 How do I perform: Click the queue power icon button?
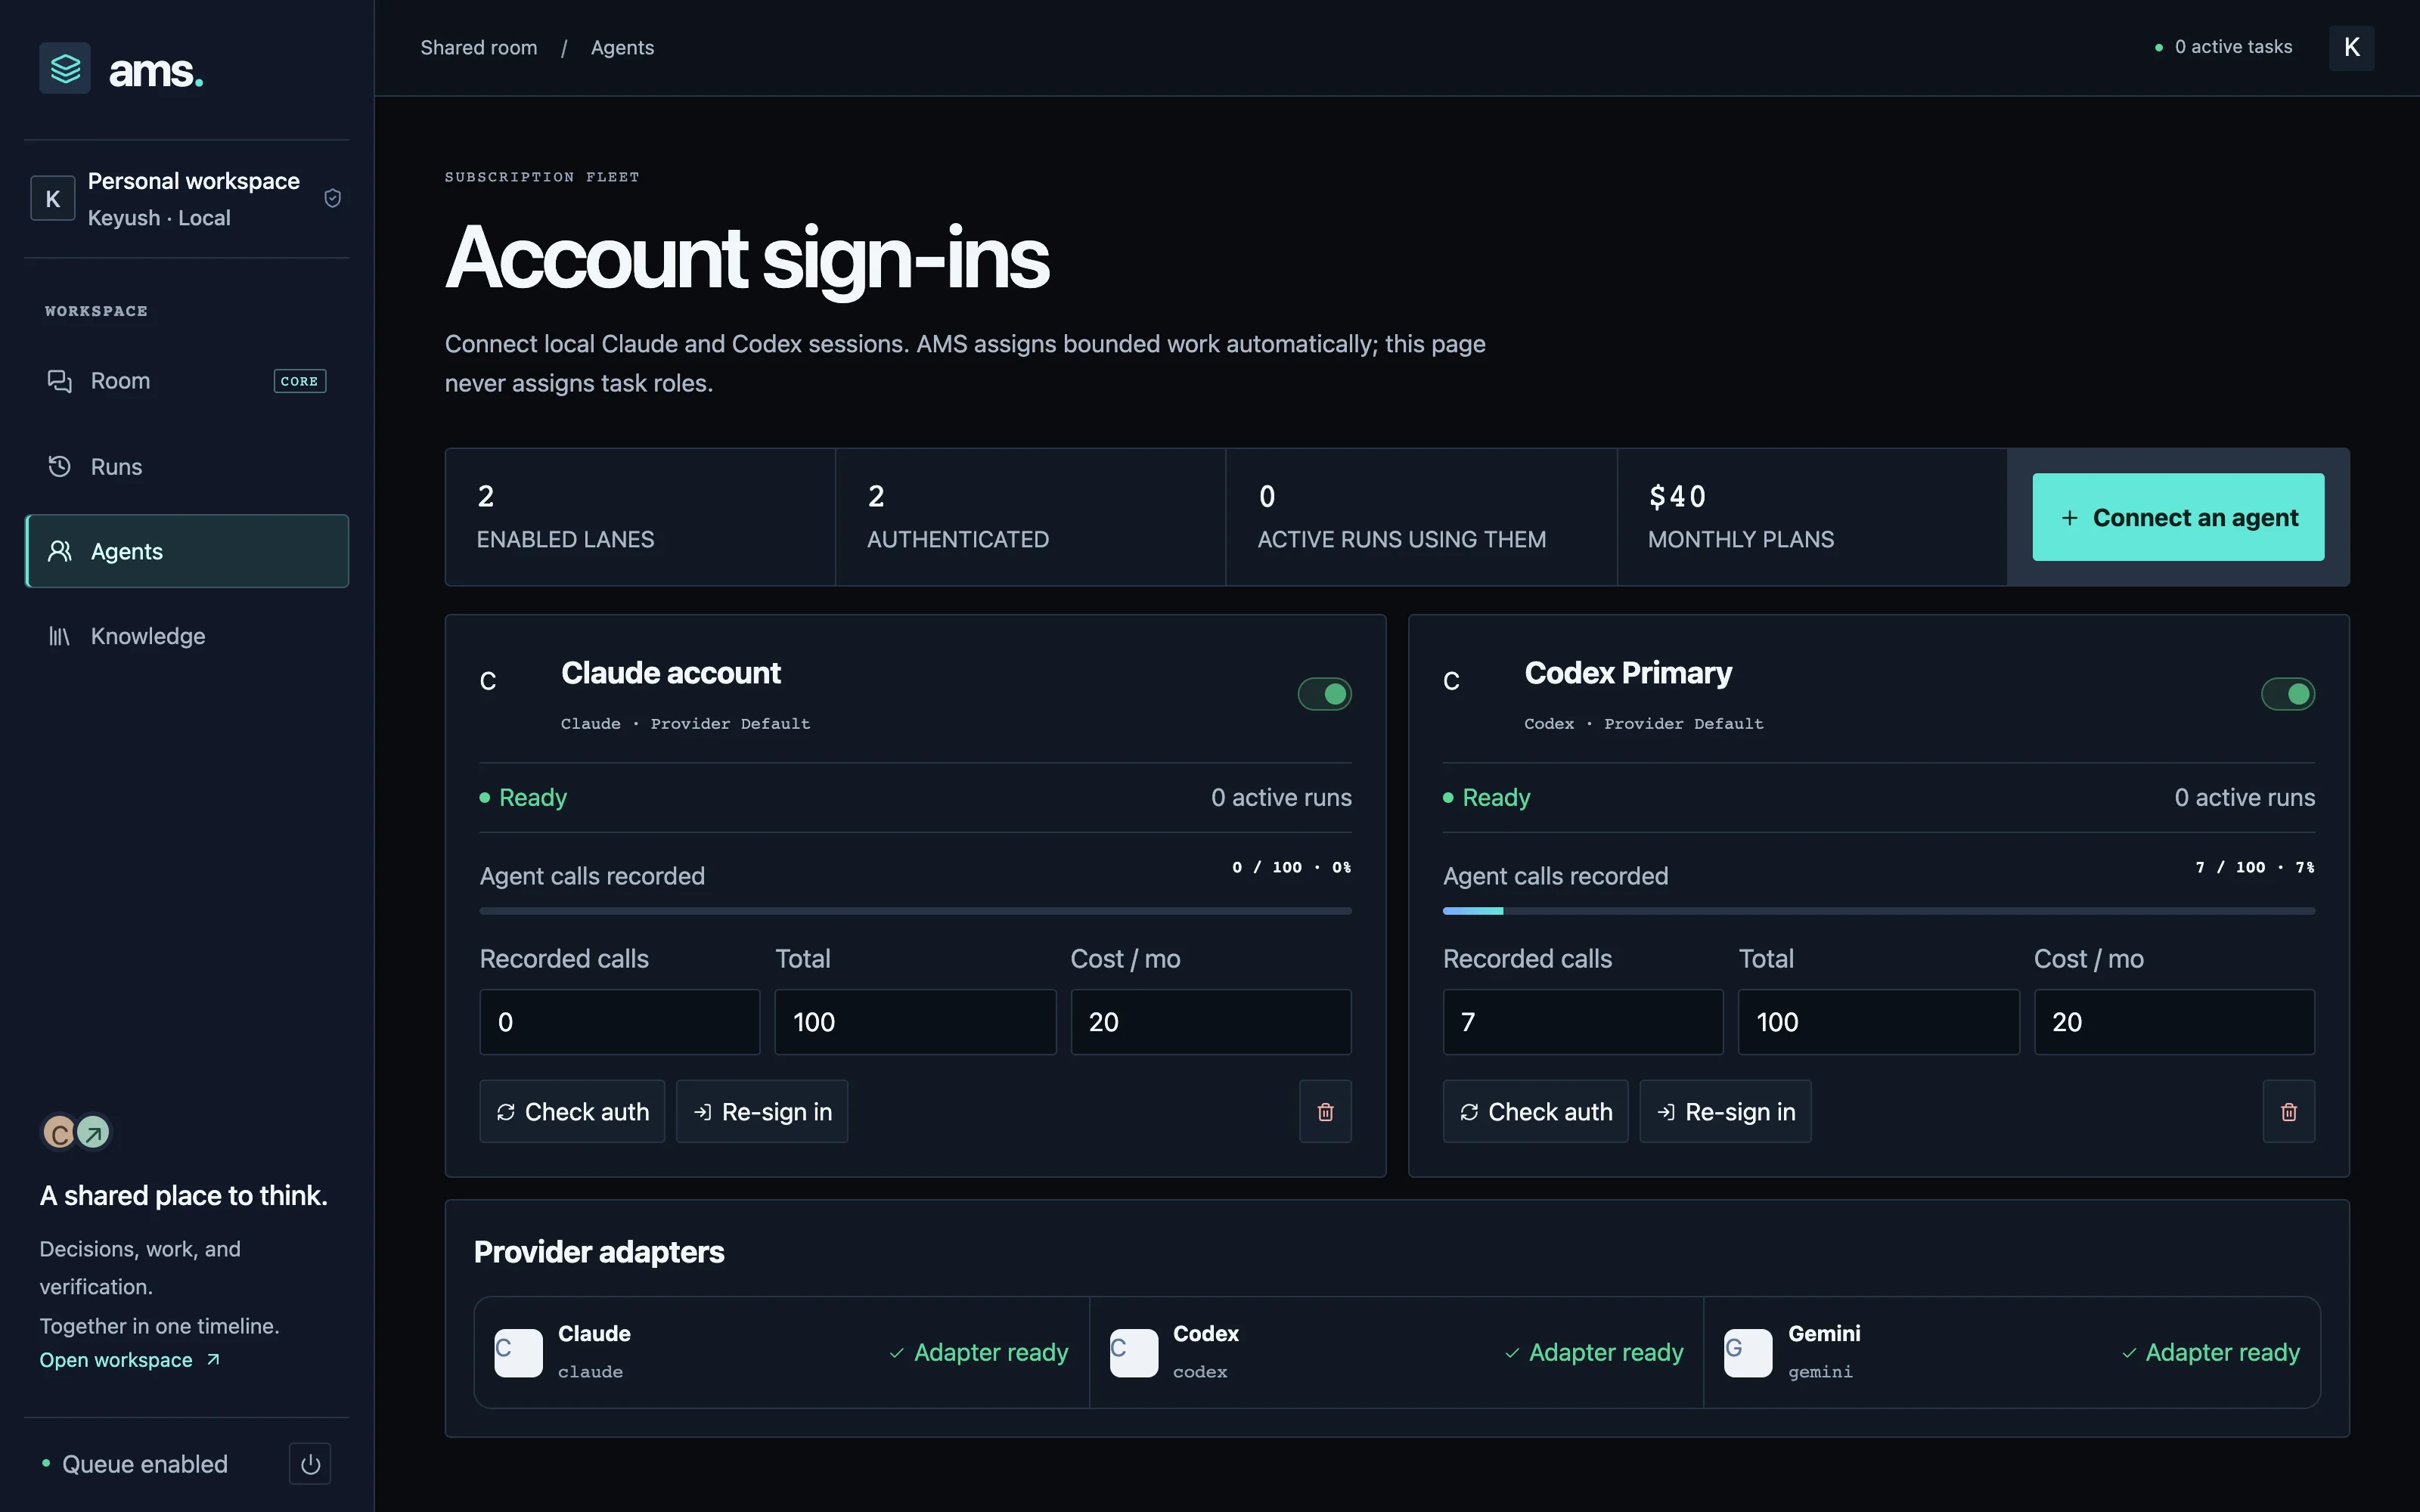point(310,1464)
